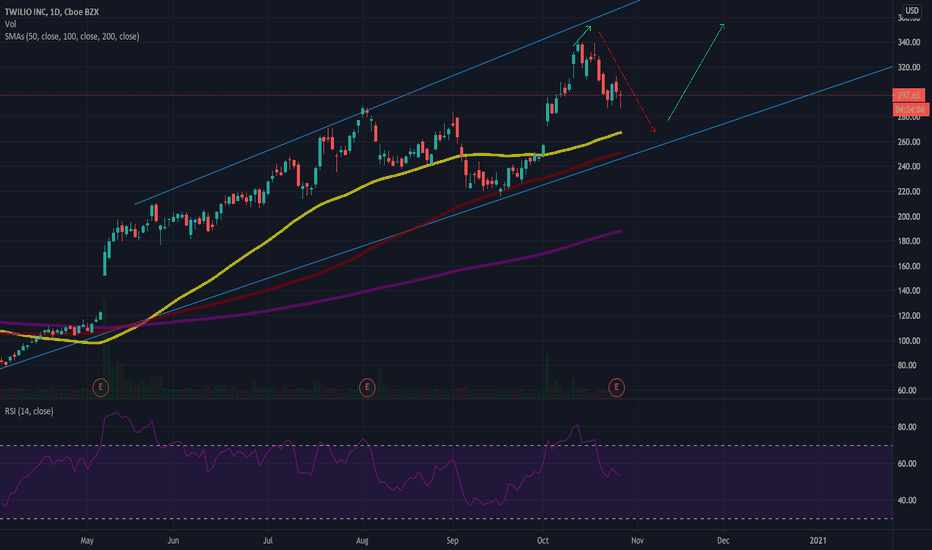The height and width of the screenshot is (550, 932).
Task: Click the 100.00 price scale label
Action: coord(909,341)
